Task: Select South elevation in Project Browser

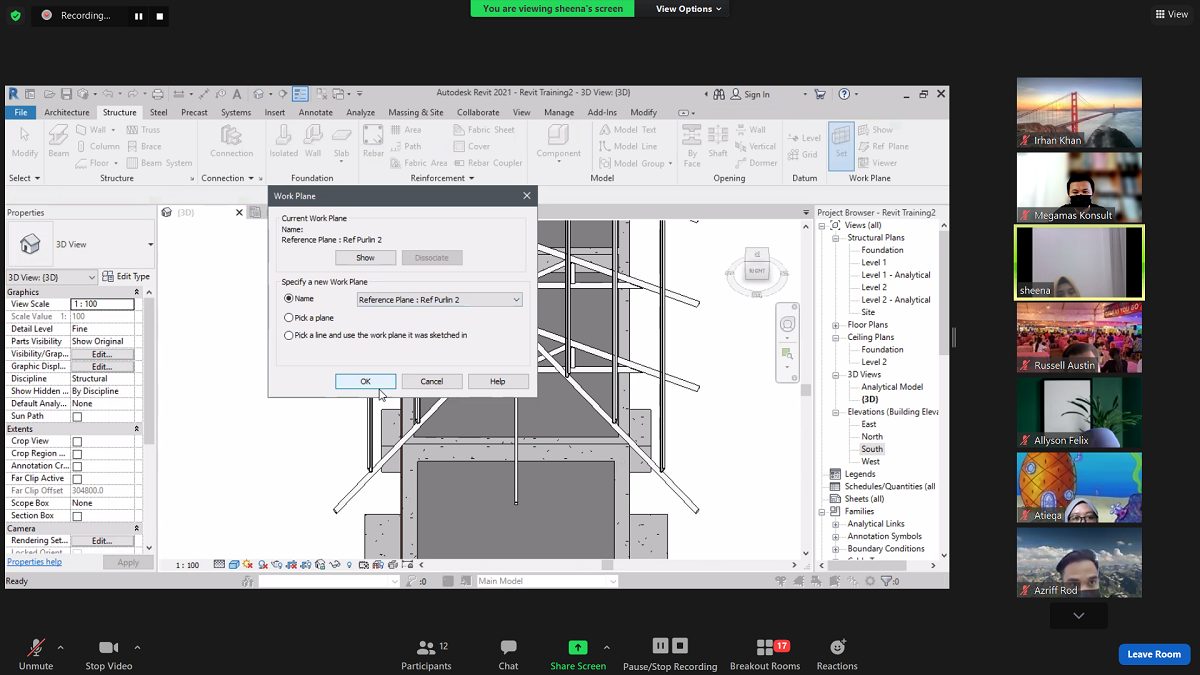Action: pyautogui.click(x=872, y=449)
